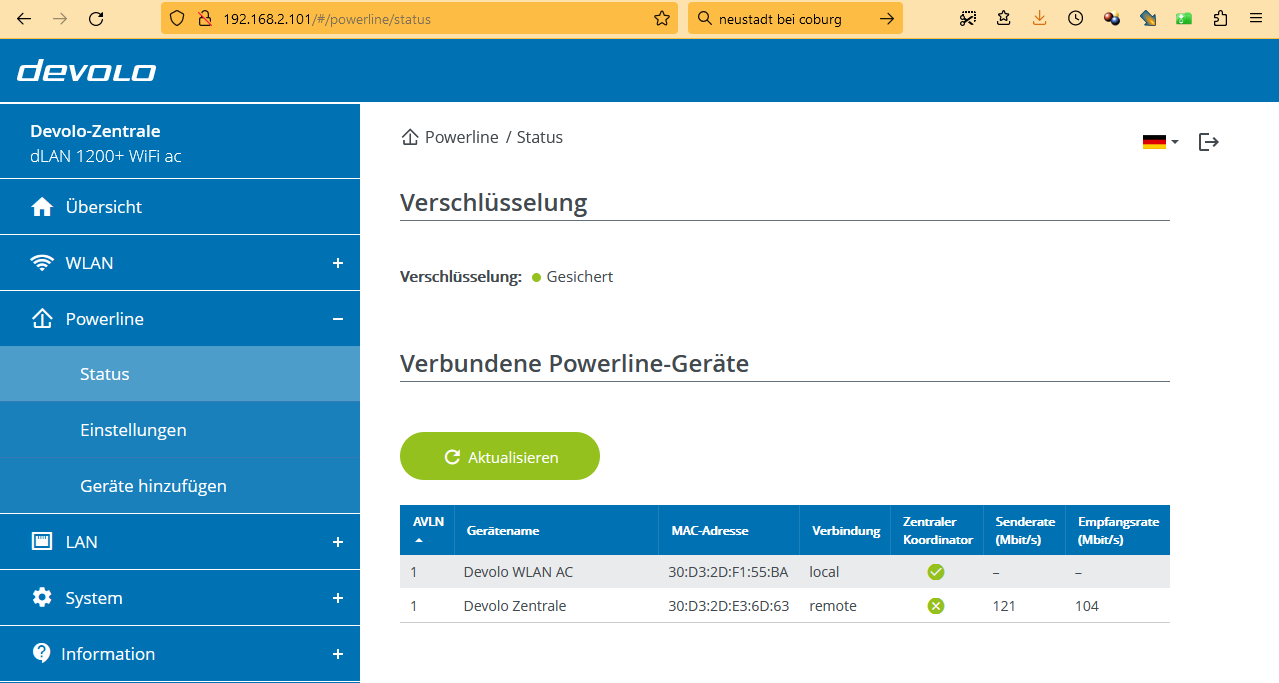
Task: Open the extensions puzzle piece menu
Action: point(1220,18)
